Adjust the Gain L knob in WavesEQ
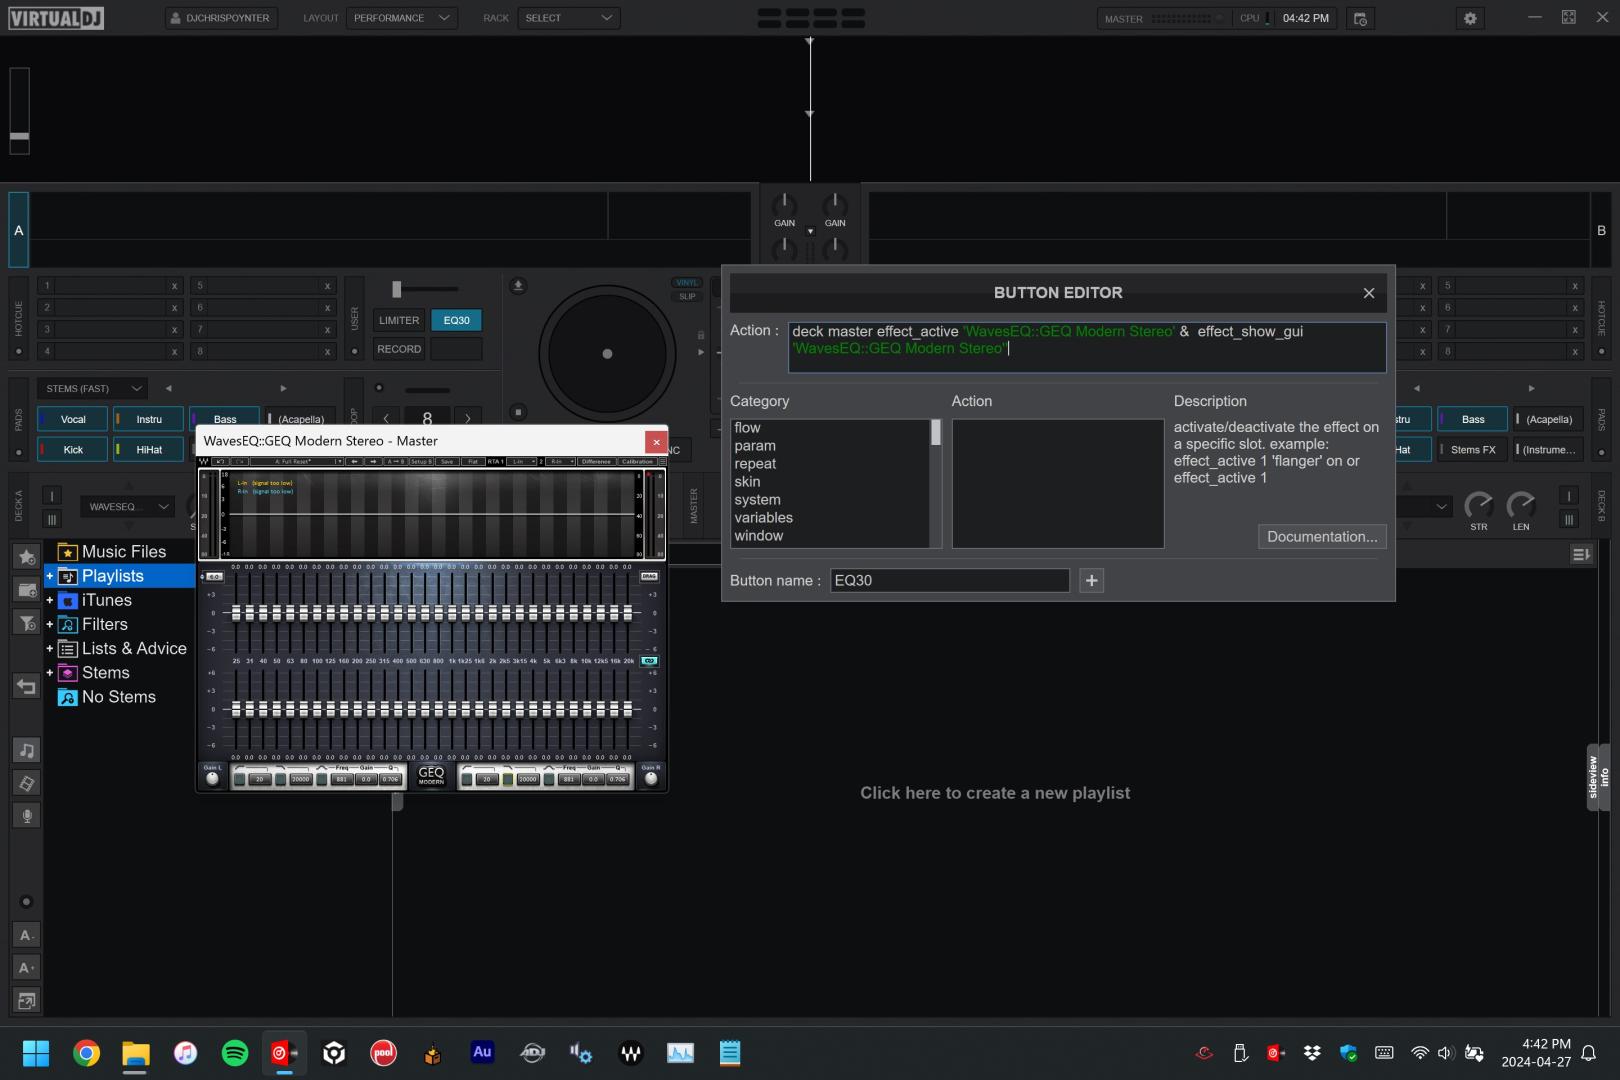 (x=212, y=778)
